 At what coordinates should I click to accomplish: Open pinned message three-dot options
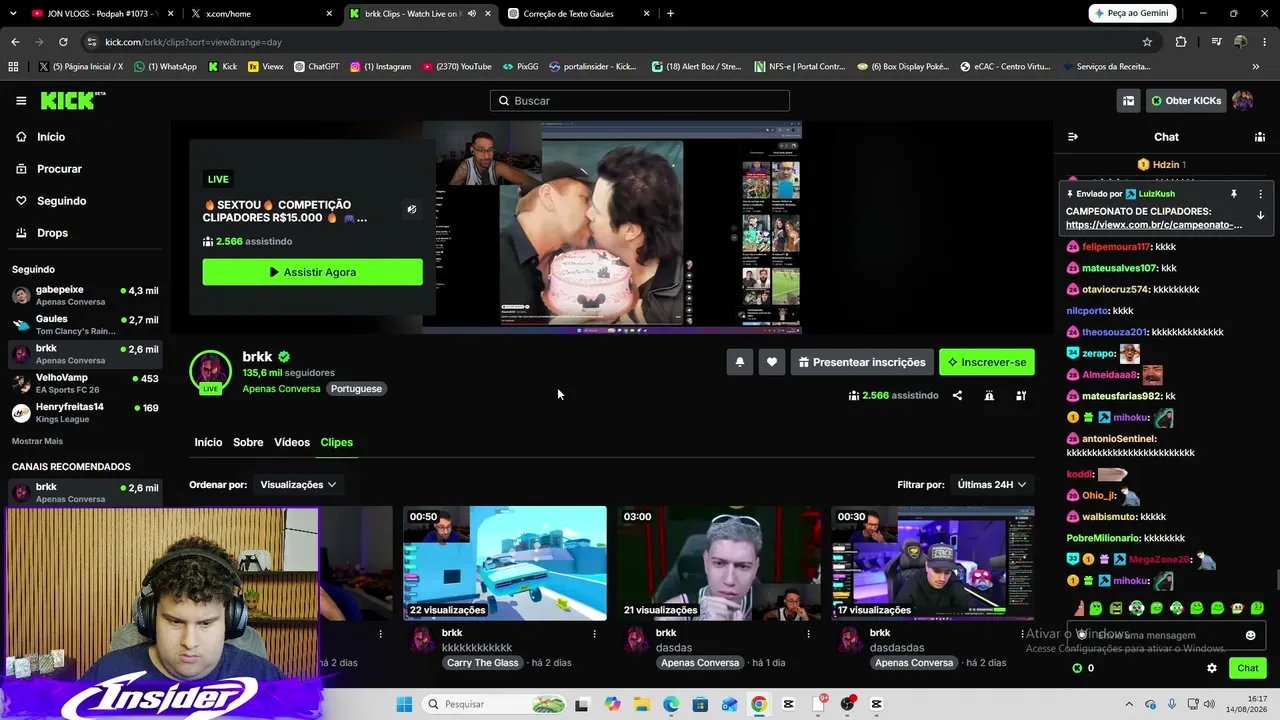(1260, 194)
